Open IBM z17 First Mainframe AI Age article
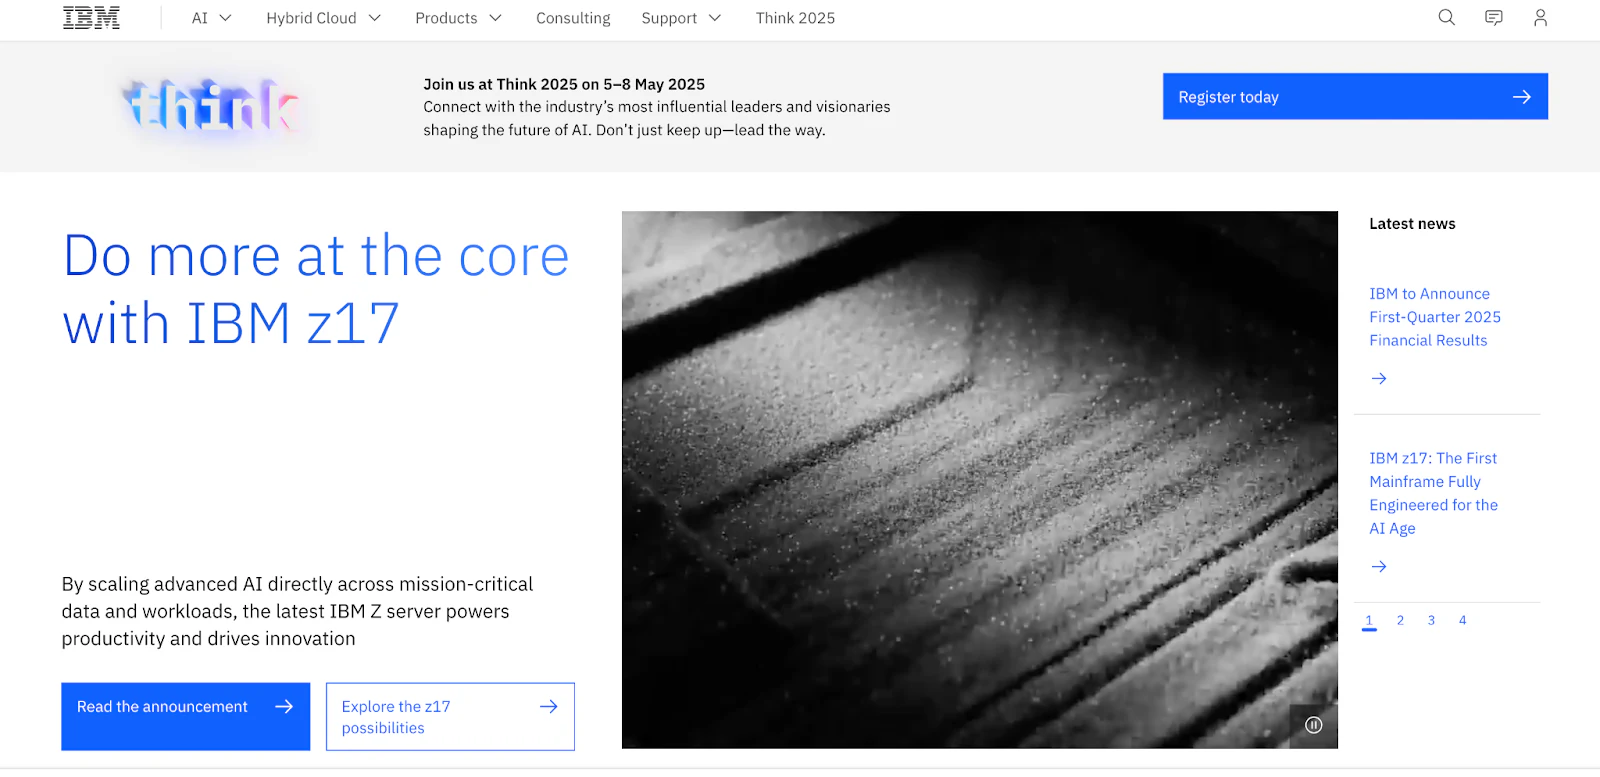The width and height of the screenshot is (1600, 777). (1433, 493)
